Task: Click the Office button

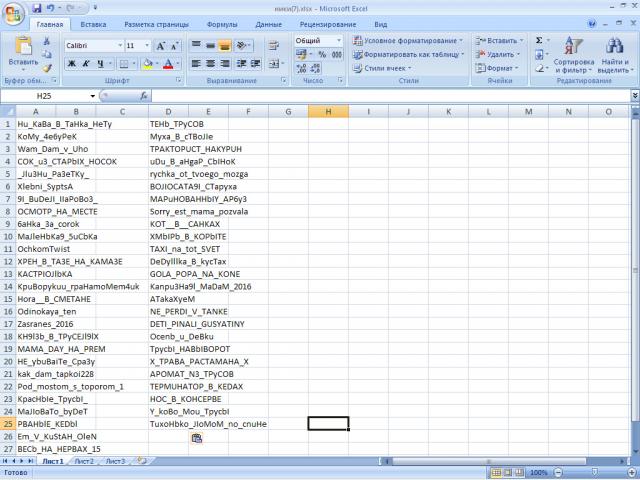Action: (x=13, y=11)
